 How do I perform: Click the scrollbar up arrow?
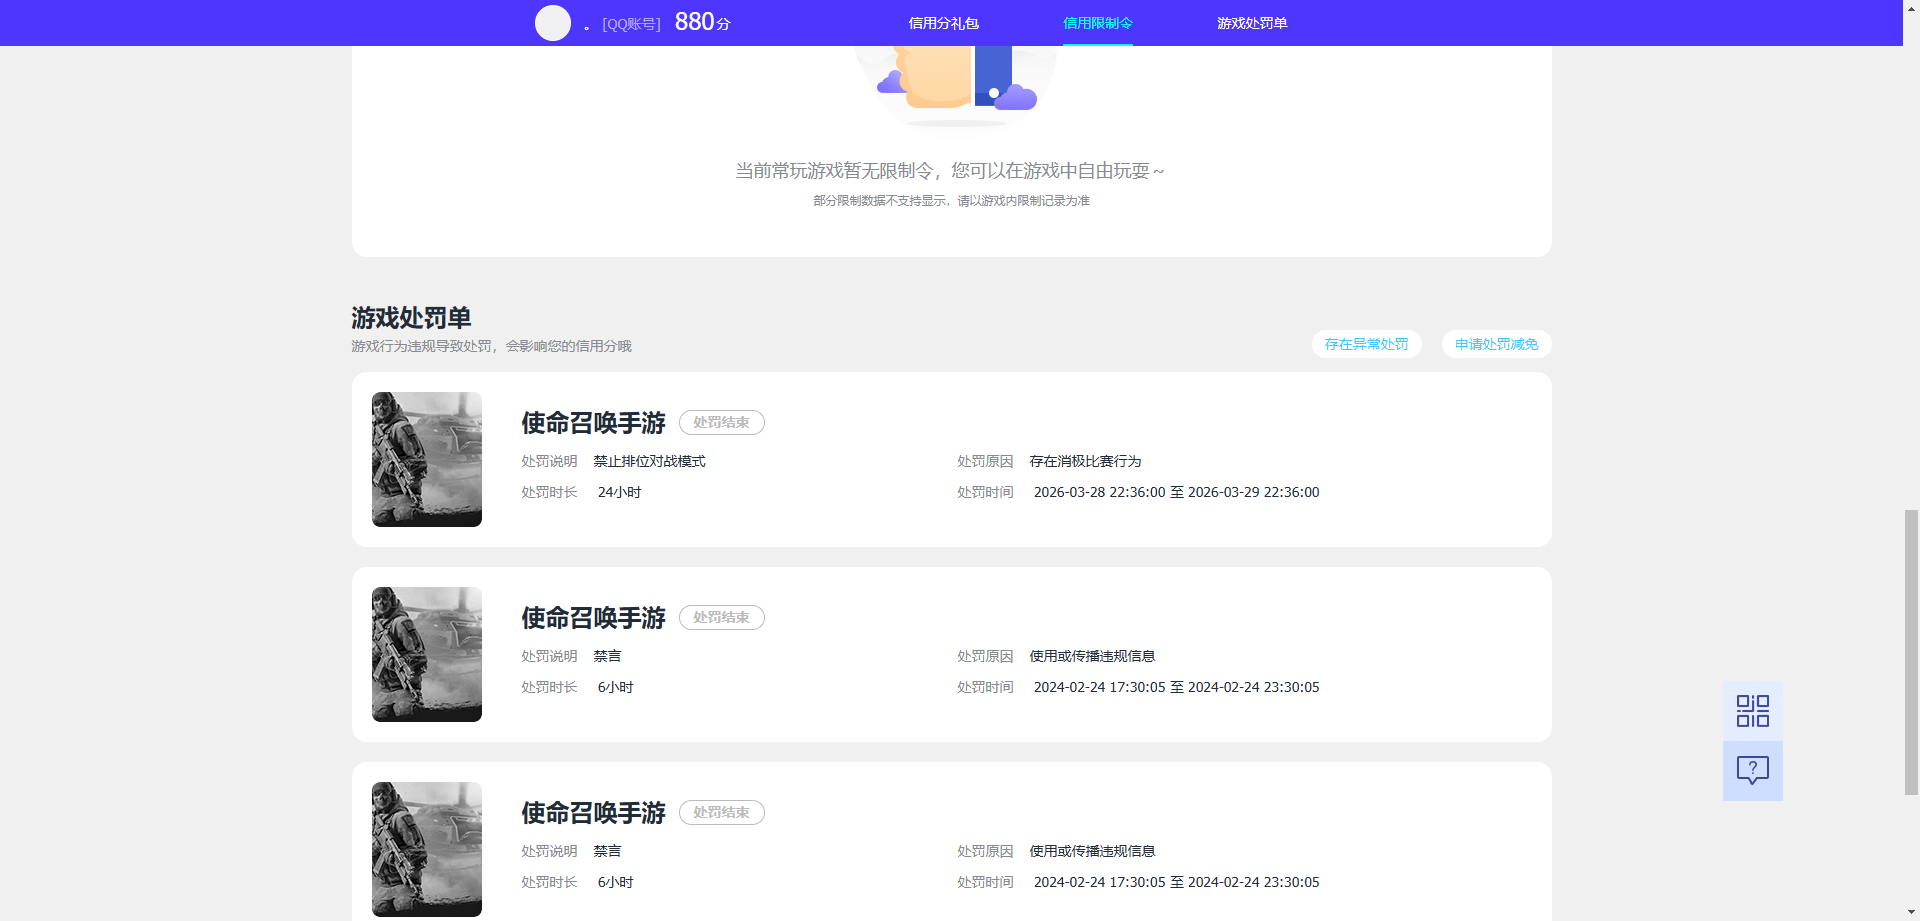pos(1911,8)
